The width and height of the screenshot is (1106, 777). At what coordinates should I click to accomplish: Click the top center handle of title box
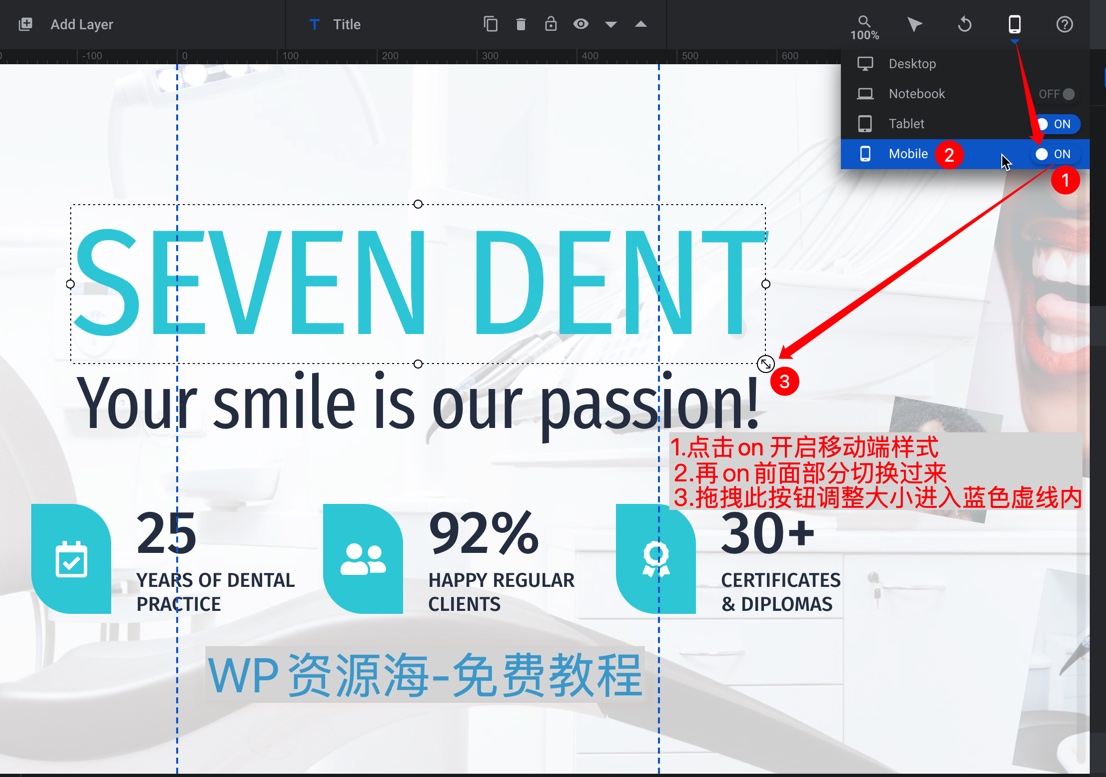coord(418,204)
